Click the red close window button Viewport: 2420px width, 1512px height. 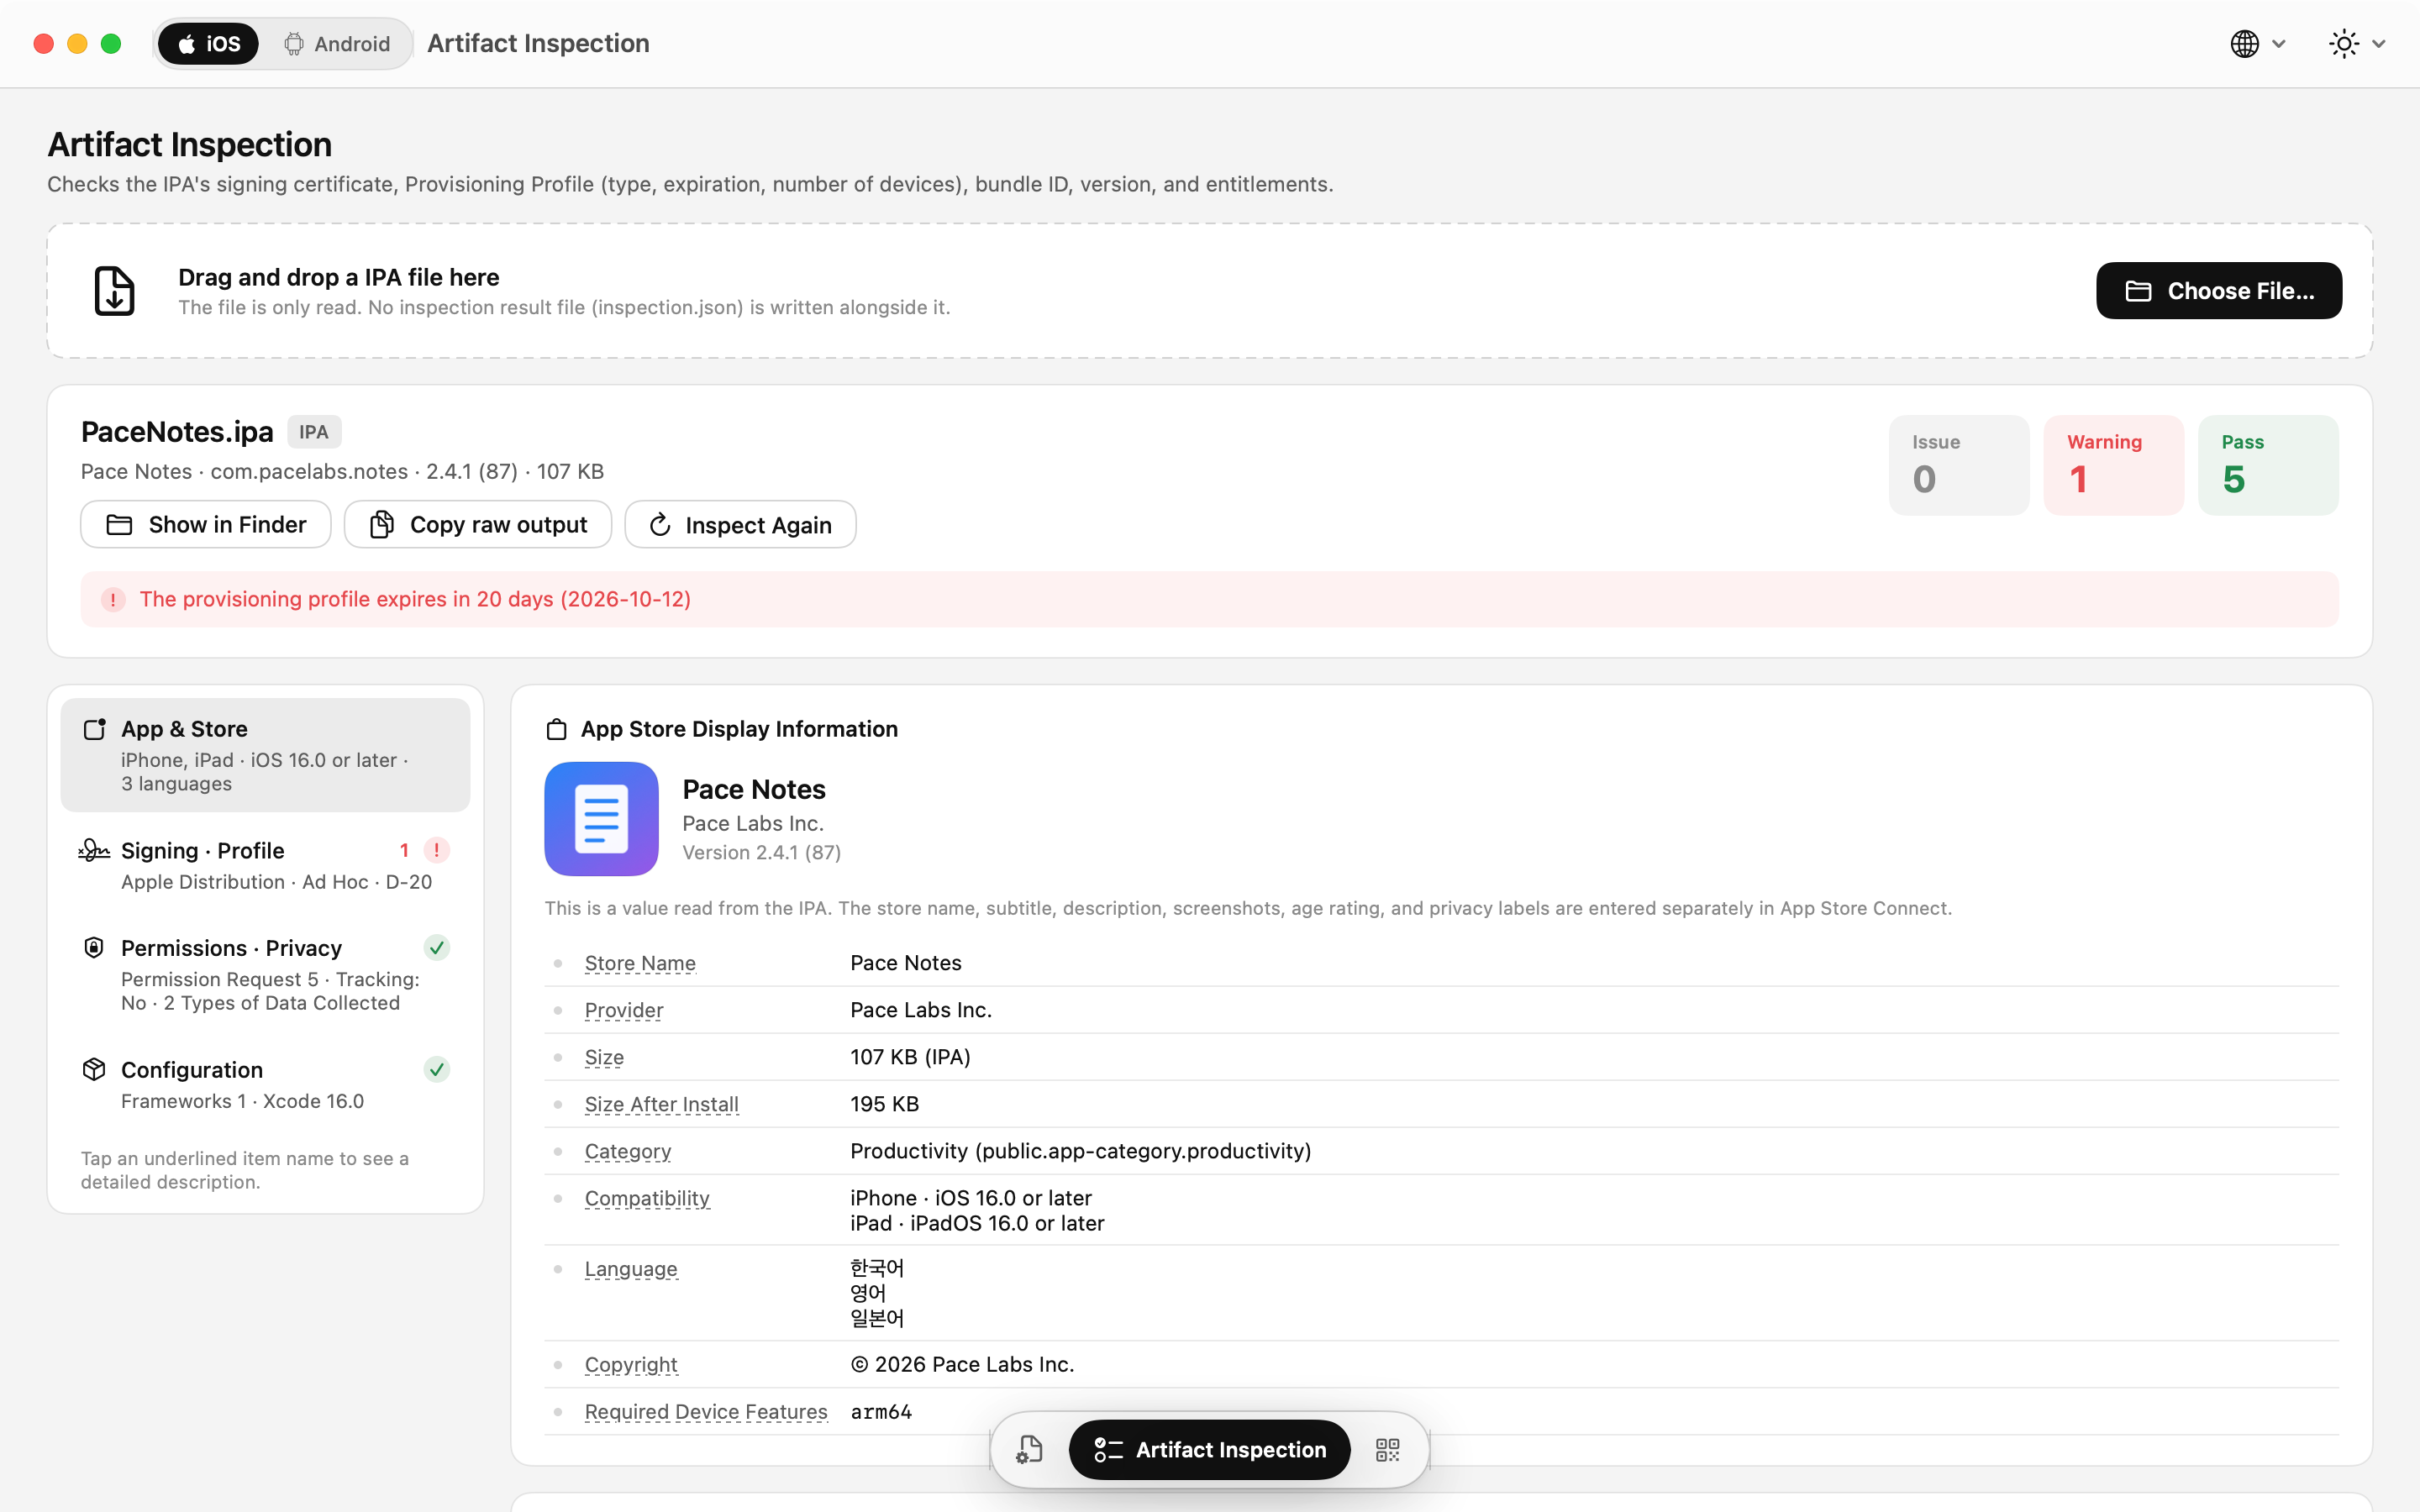43,44
